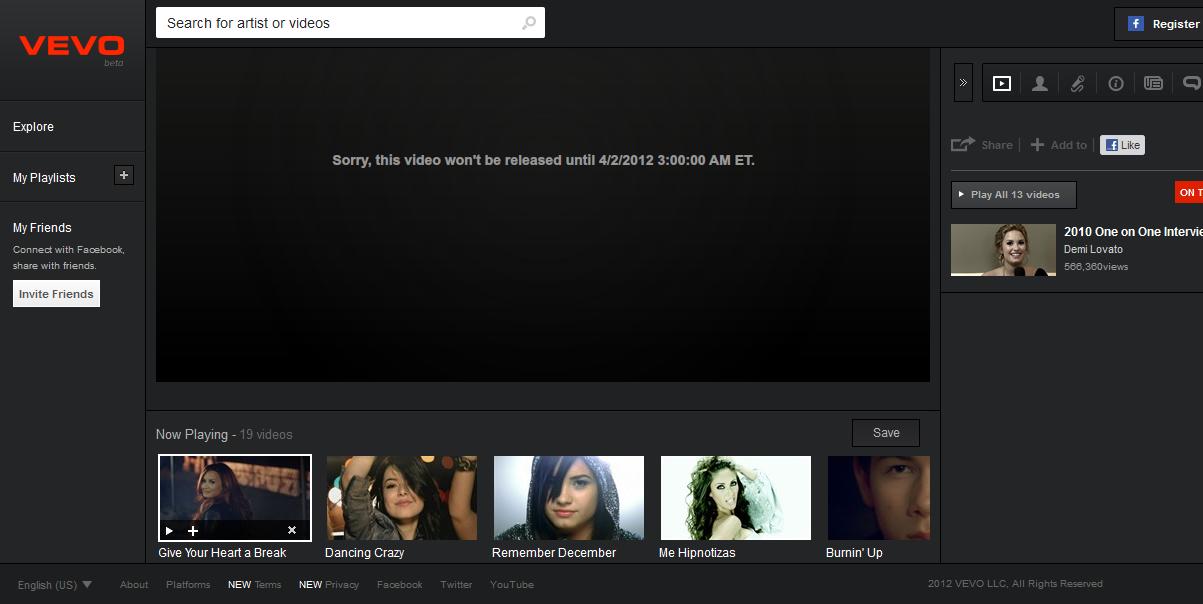1203x604 pixels.
Task: Open the About footer link
Action: coord(134,585)
